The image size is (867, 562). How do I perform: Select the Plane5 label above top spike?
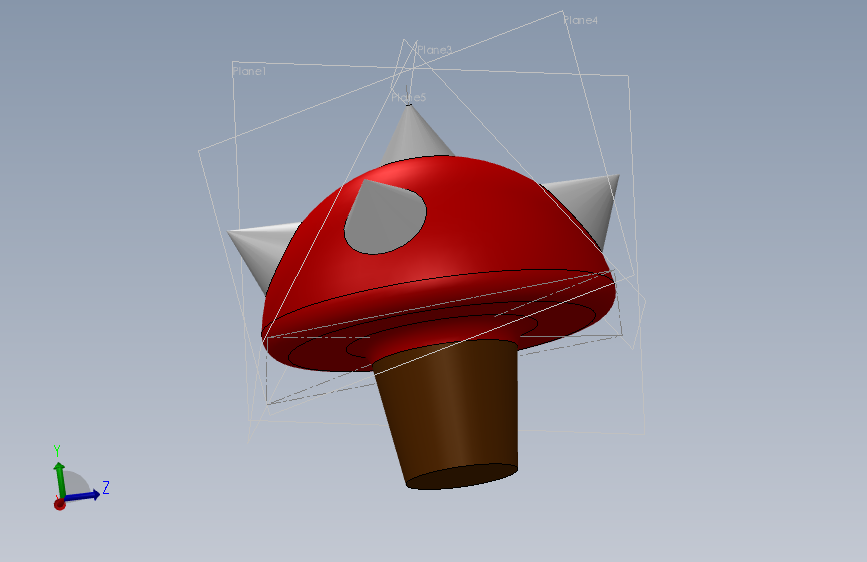tap(409, 97)
